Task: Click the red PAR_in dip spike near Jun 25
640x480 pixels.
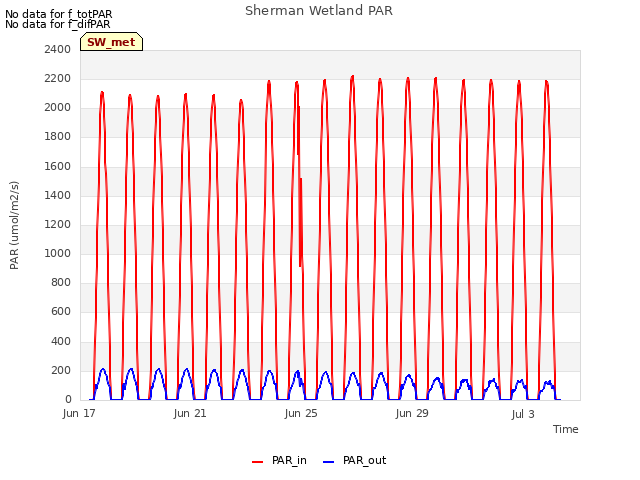Action: (x=300, y=220)
